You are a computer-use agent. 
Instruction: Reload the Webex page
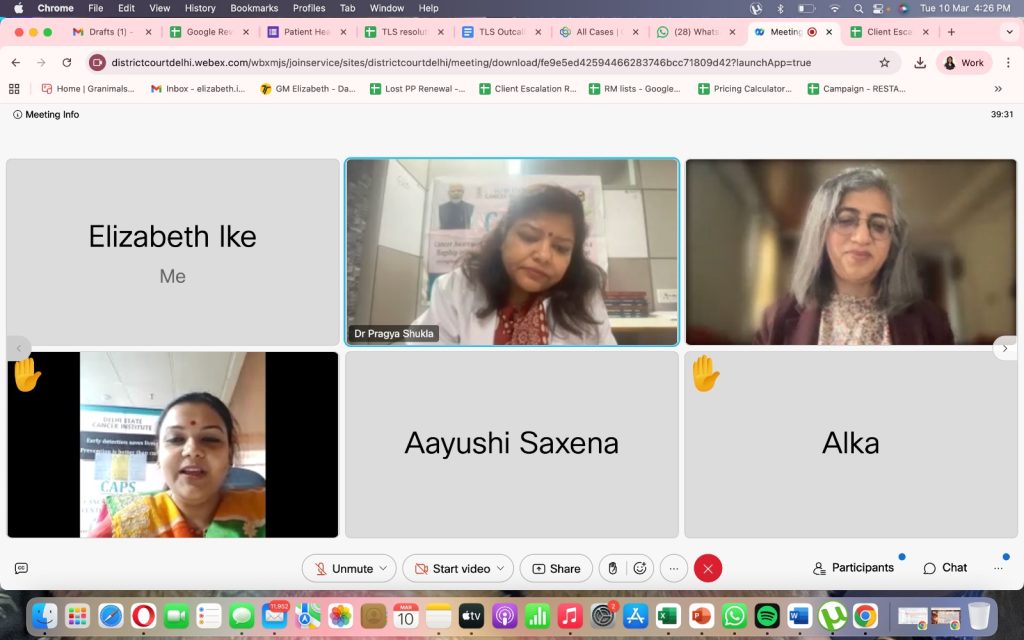pos(67,63)
